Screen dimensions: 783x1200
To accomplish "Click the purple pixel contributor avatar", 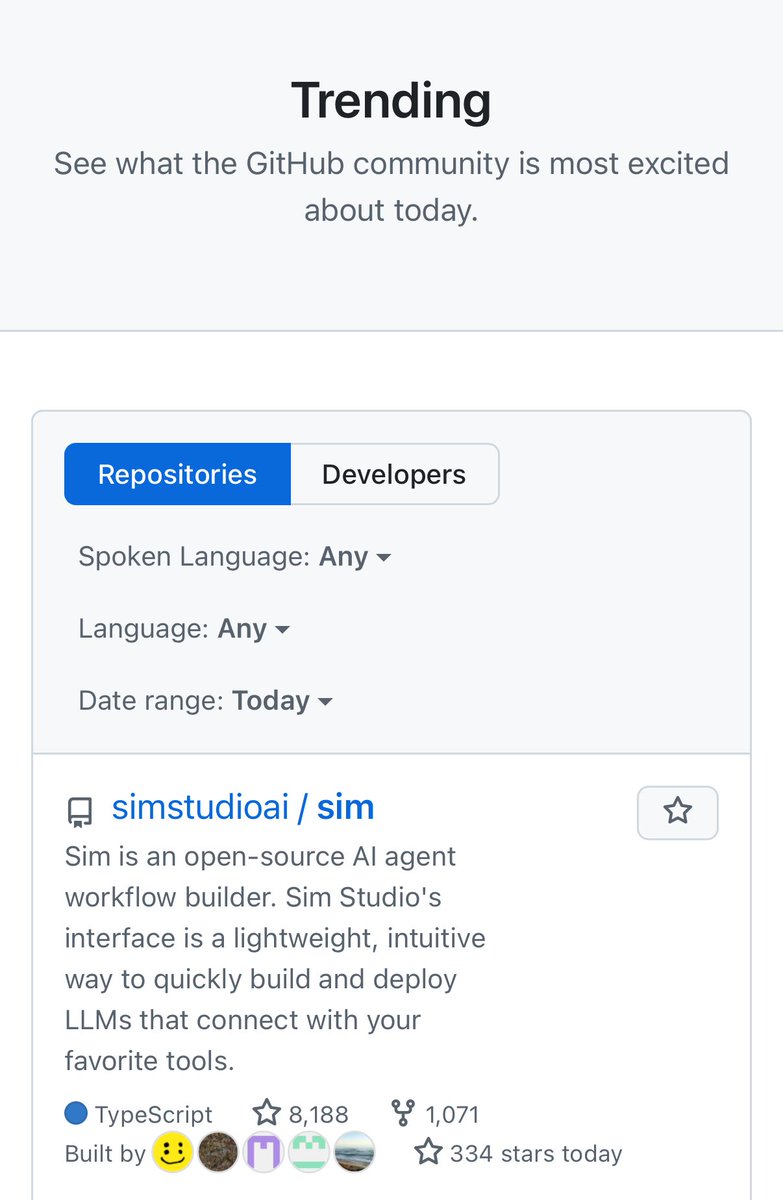I will click(263, 1153).
